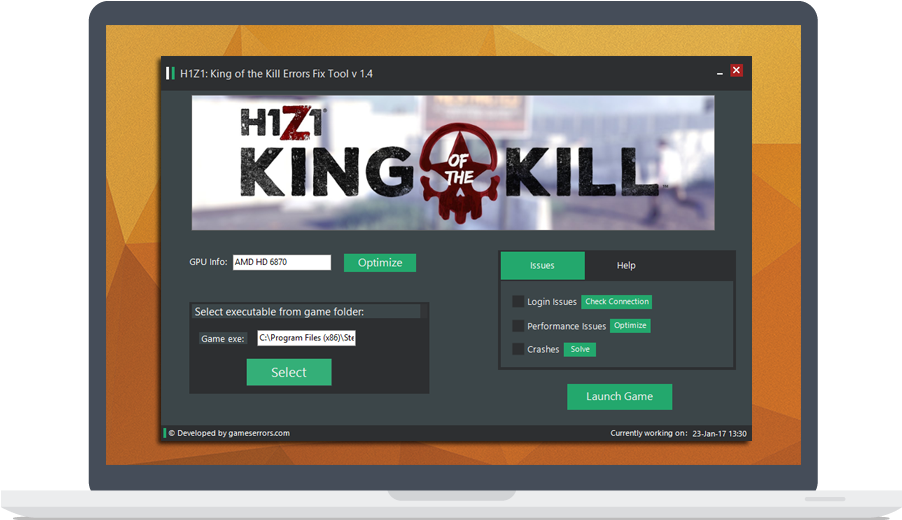The image size is (902, 520).
Task: Enable the Crashes checkbox
Action: tap(518, 349)
